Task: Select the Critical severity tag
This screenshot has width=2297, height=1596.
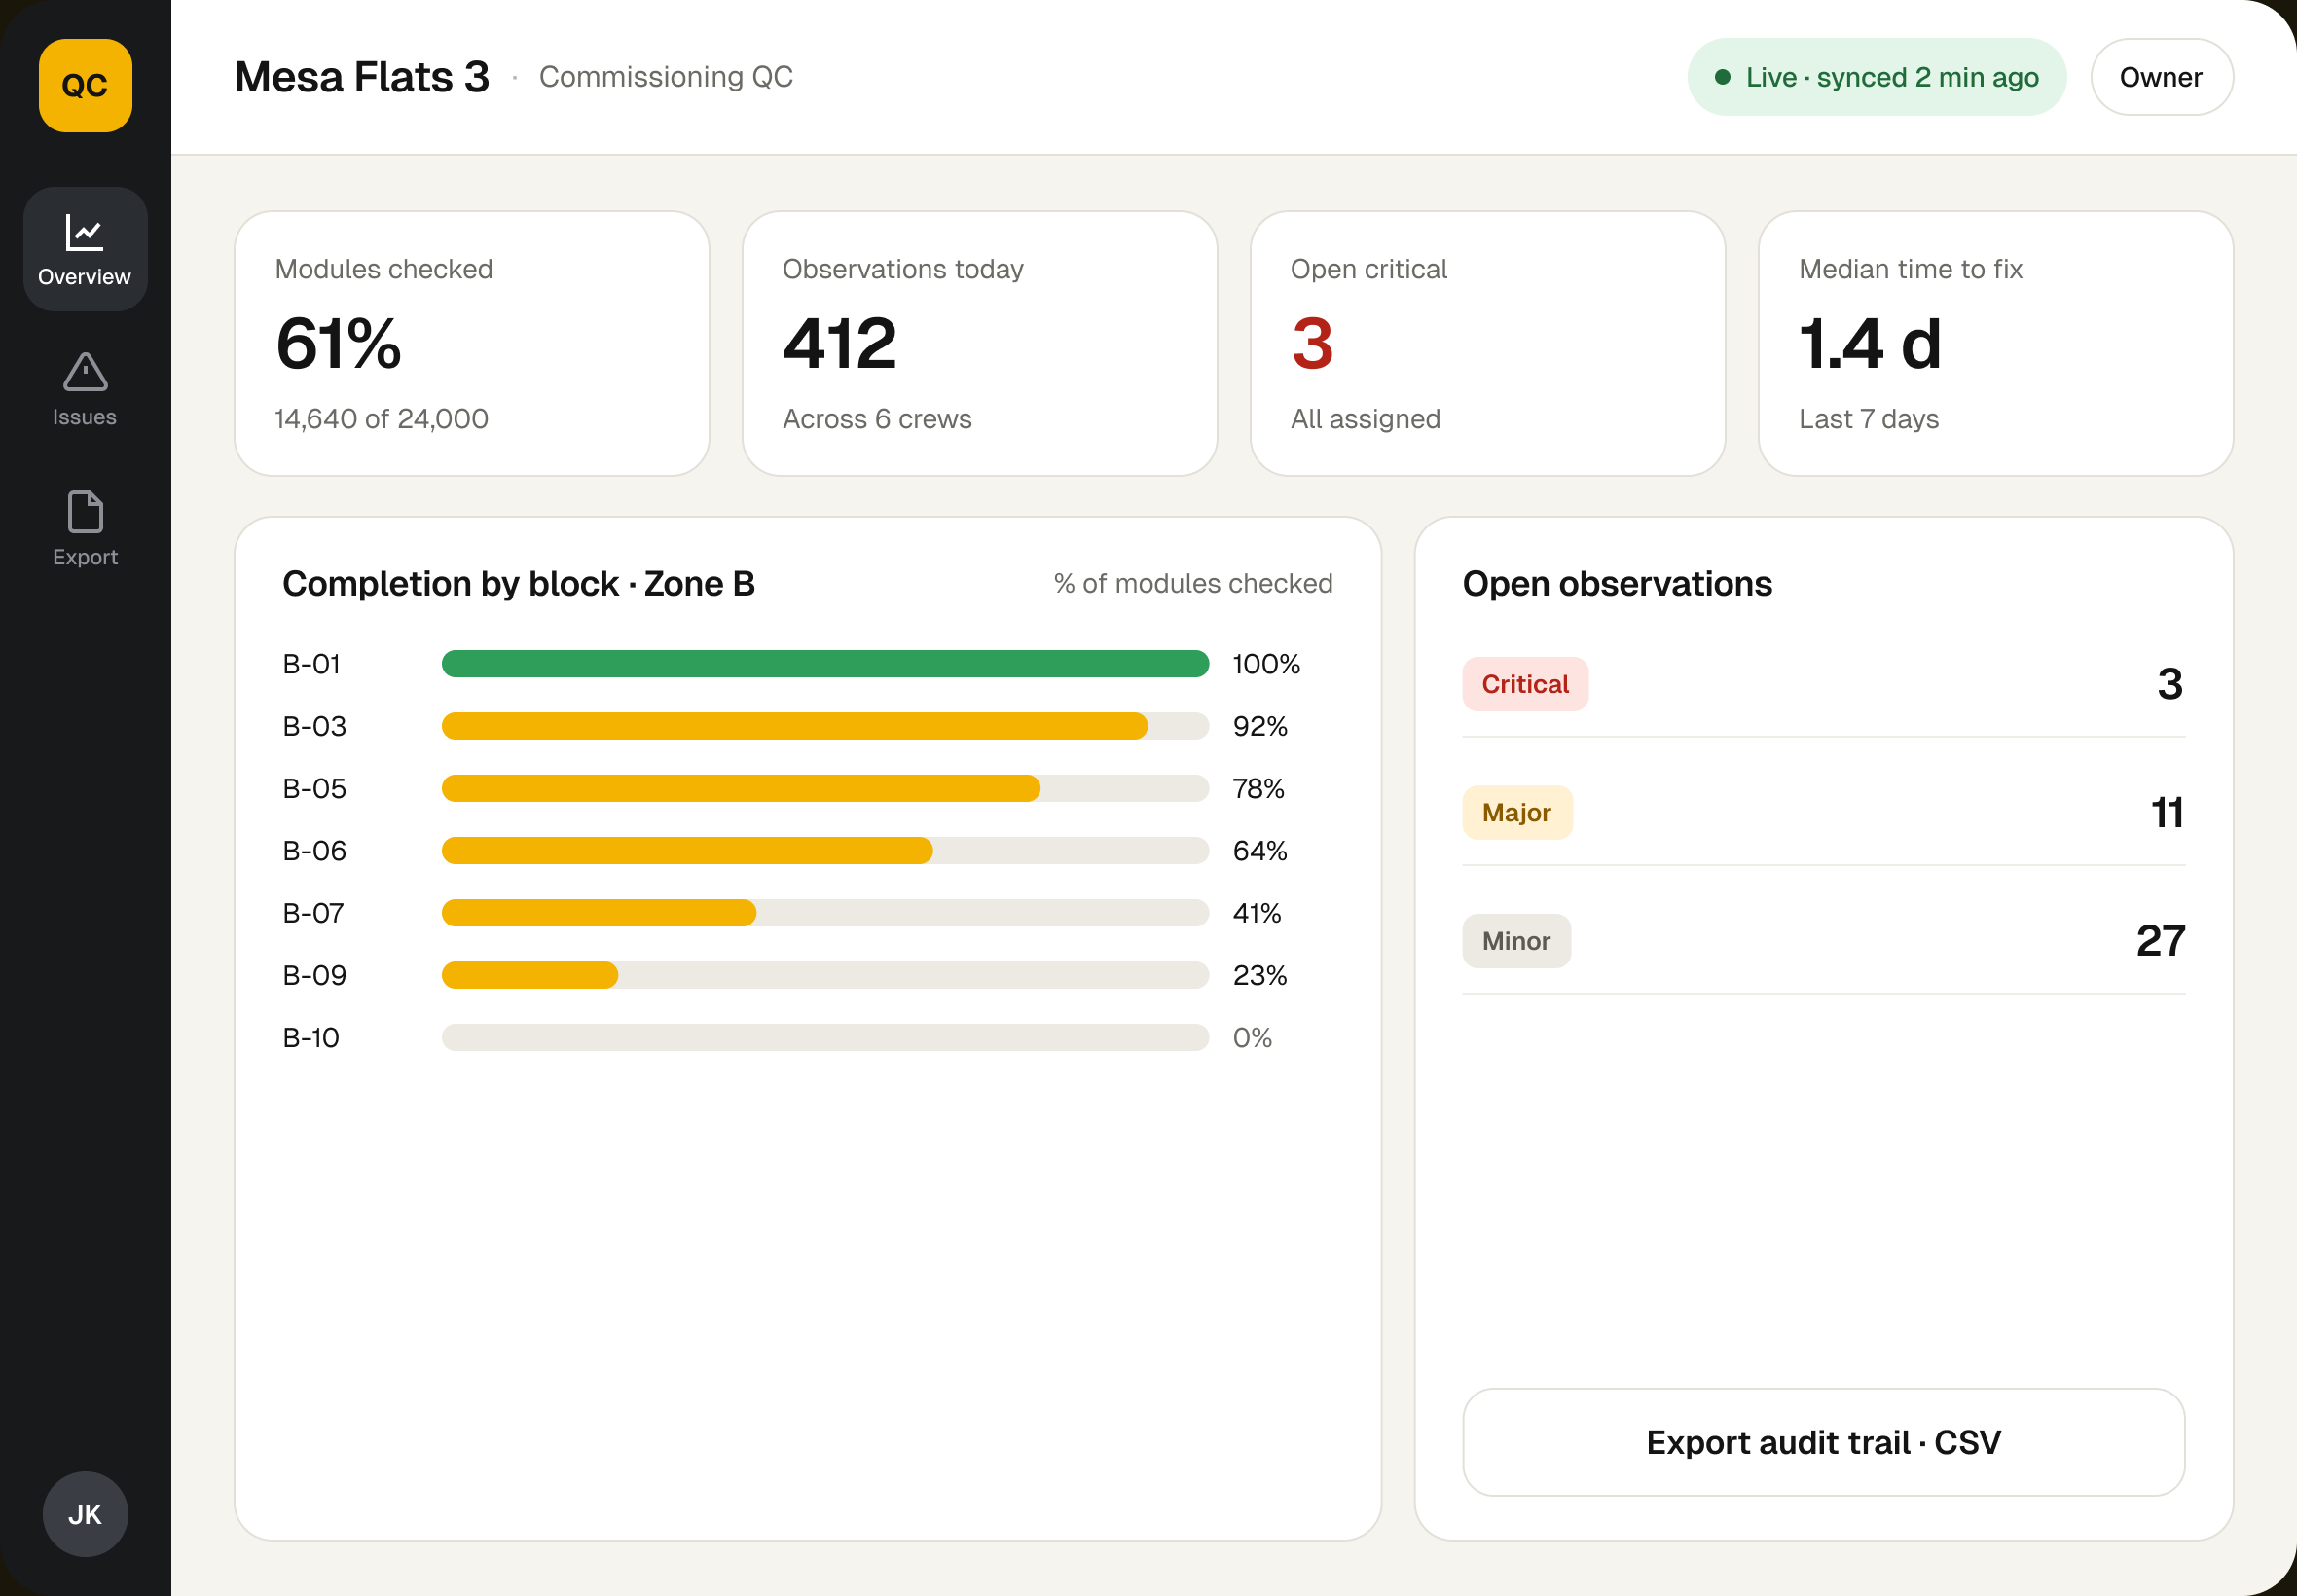Action: tap(1524, 684)
